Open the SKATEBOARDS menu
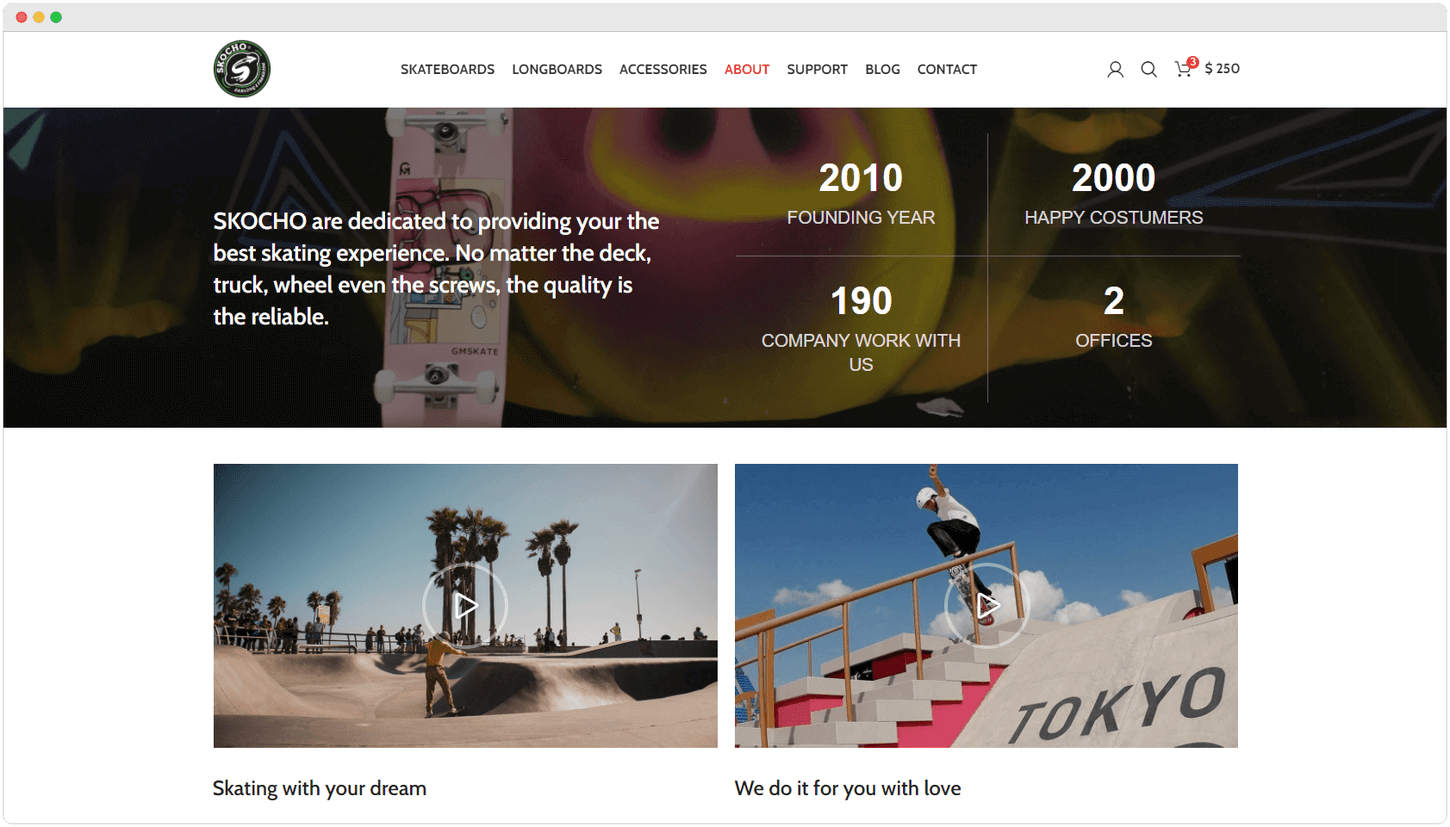This screenshot has width=1450, height=827. coord(448,69)
